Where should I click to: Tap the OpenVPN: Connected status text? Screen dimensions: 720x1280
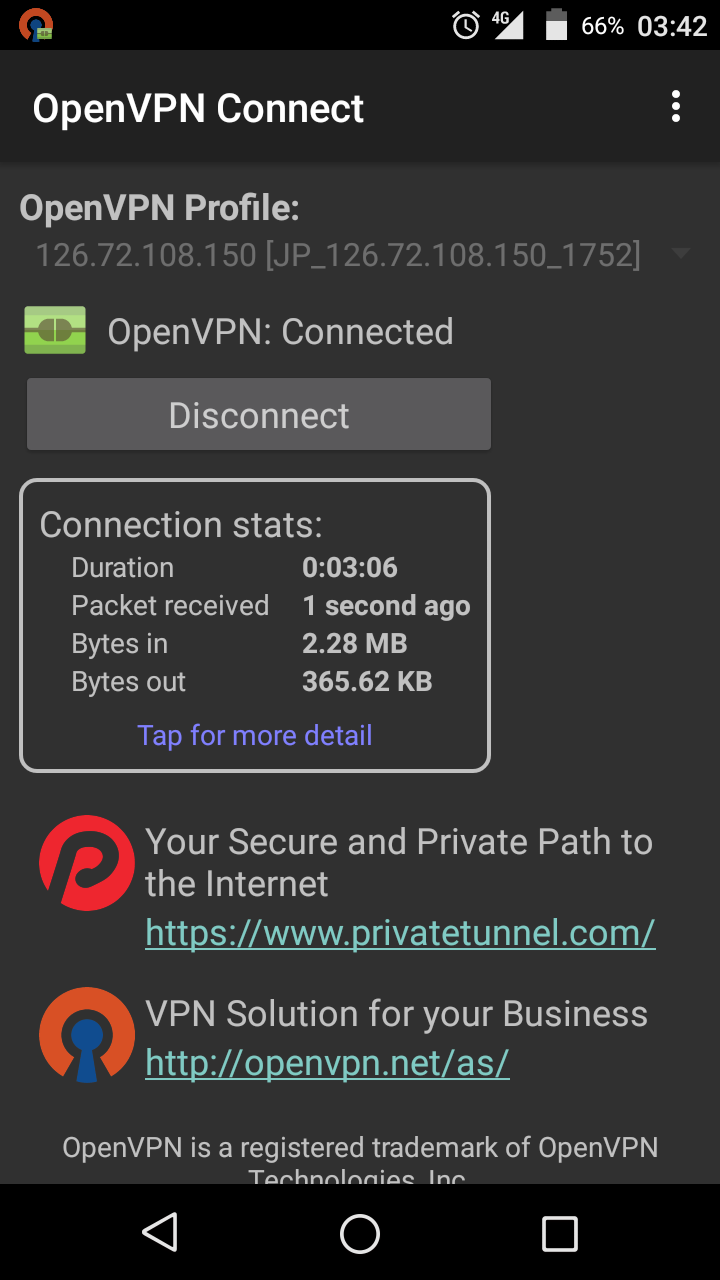click(281, 331)
